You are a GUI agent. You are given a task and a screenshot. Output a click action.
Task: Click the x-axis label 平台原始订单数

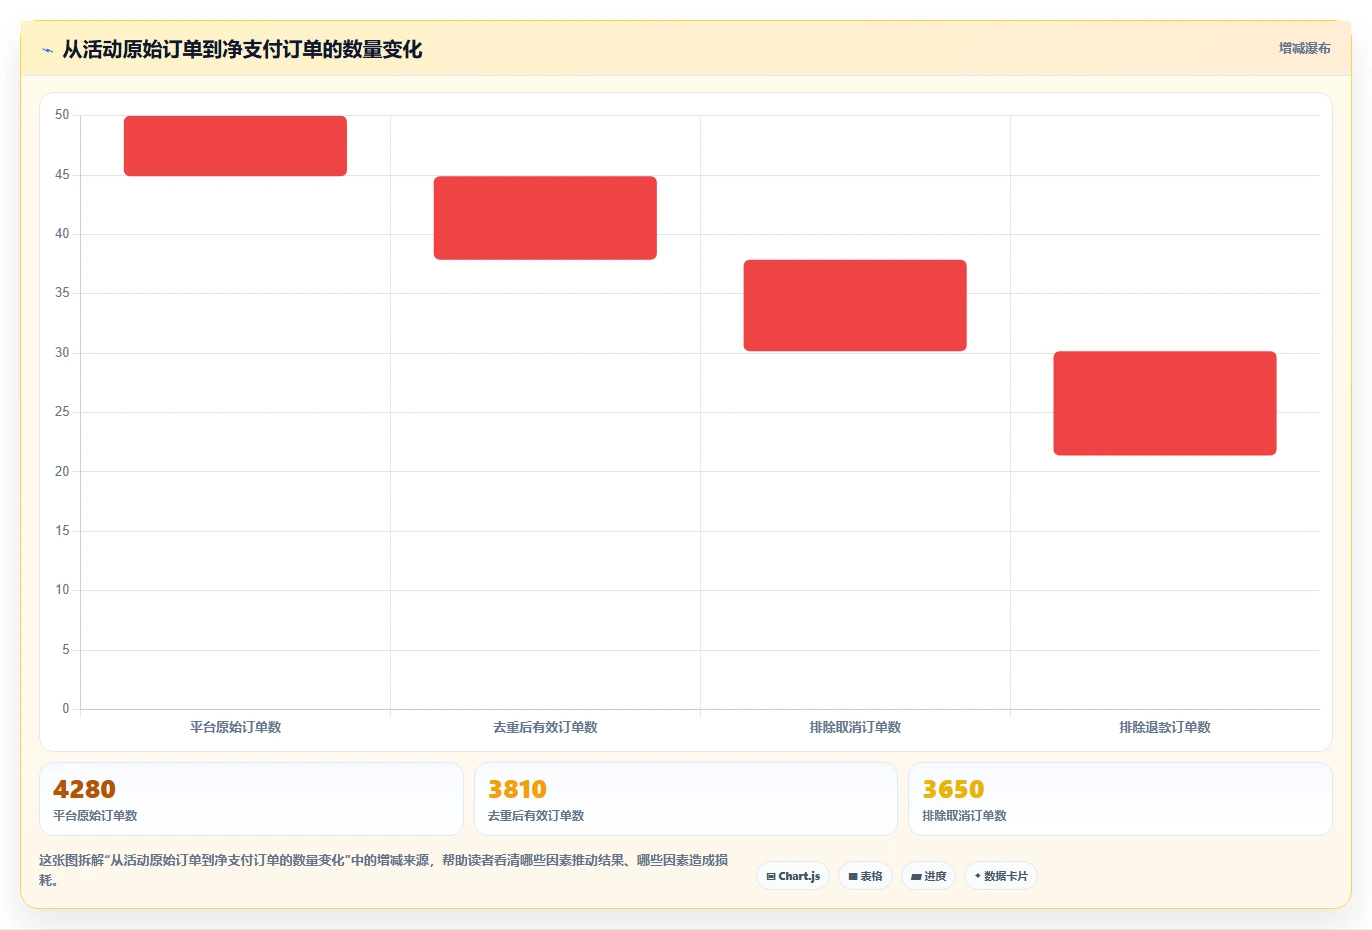(235, 727)
